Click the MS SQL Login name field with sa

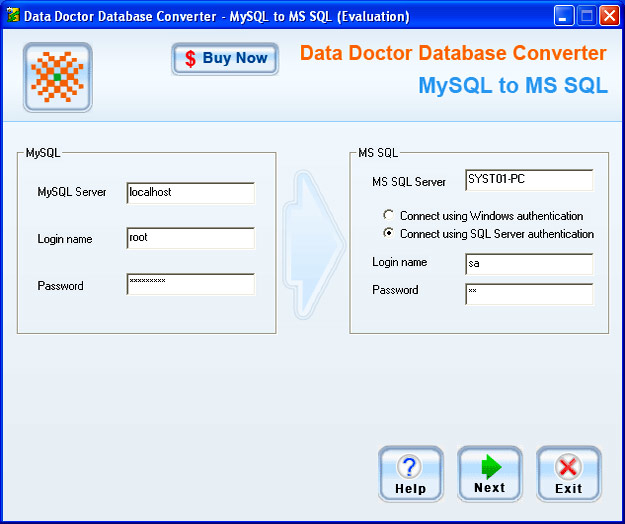pos(529,264)
